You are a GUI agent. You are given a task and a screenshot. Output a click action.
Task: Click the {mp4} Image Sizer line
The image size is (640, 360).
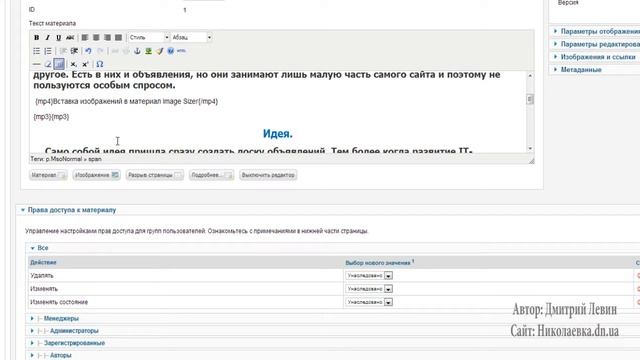(x=127, y=101)
